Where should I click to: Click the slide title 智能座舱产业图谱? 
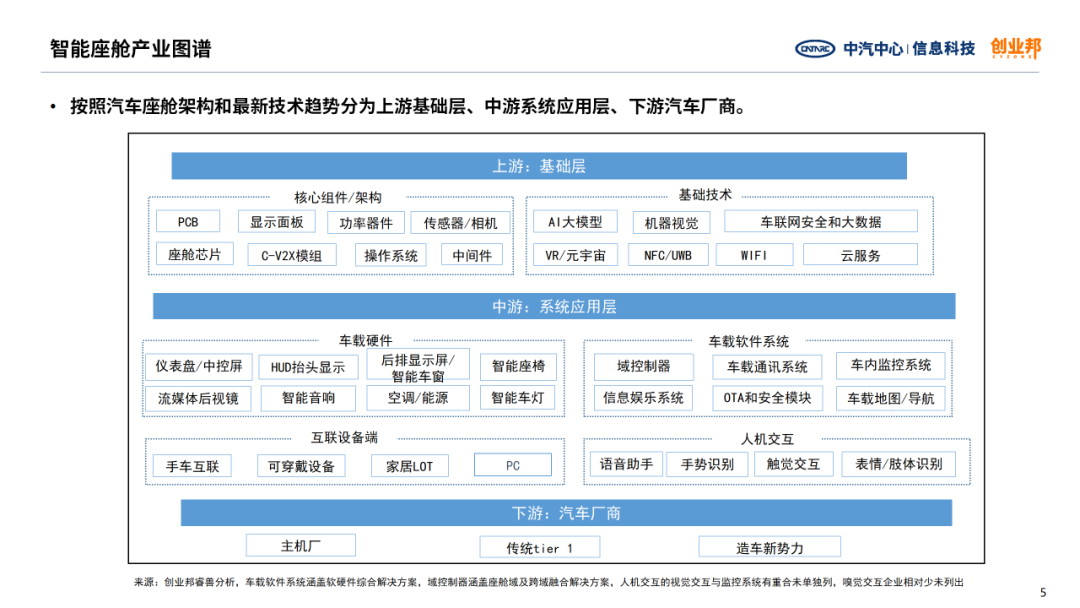130,49
